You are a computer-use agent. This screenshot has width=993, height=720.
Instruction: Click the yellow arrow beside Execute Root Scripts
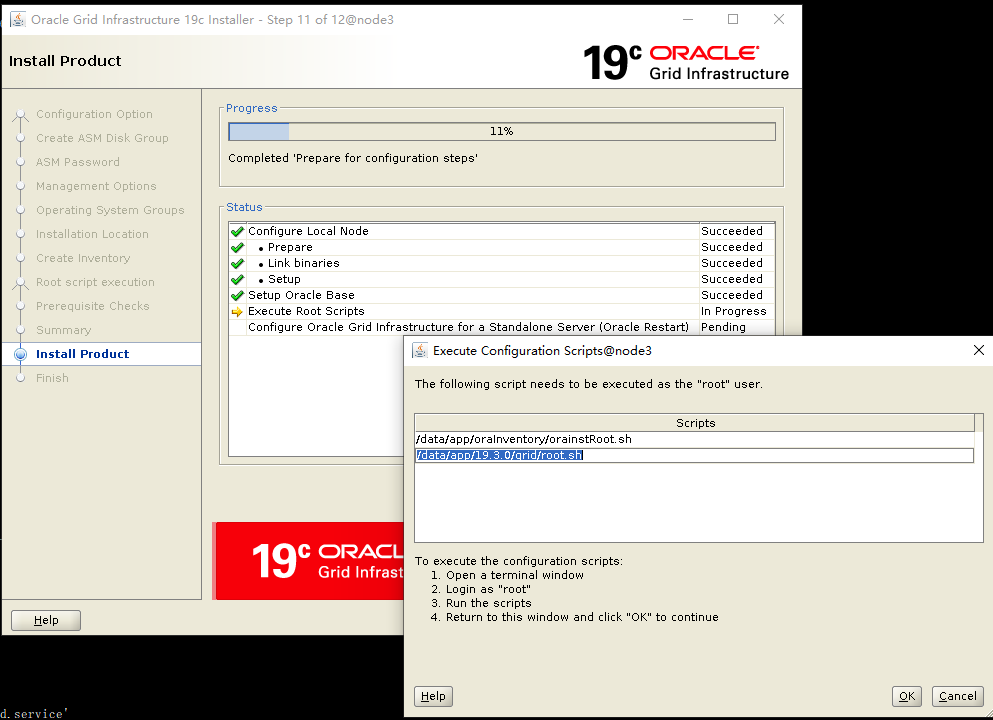coord(237,312)
